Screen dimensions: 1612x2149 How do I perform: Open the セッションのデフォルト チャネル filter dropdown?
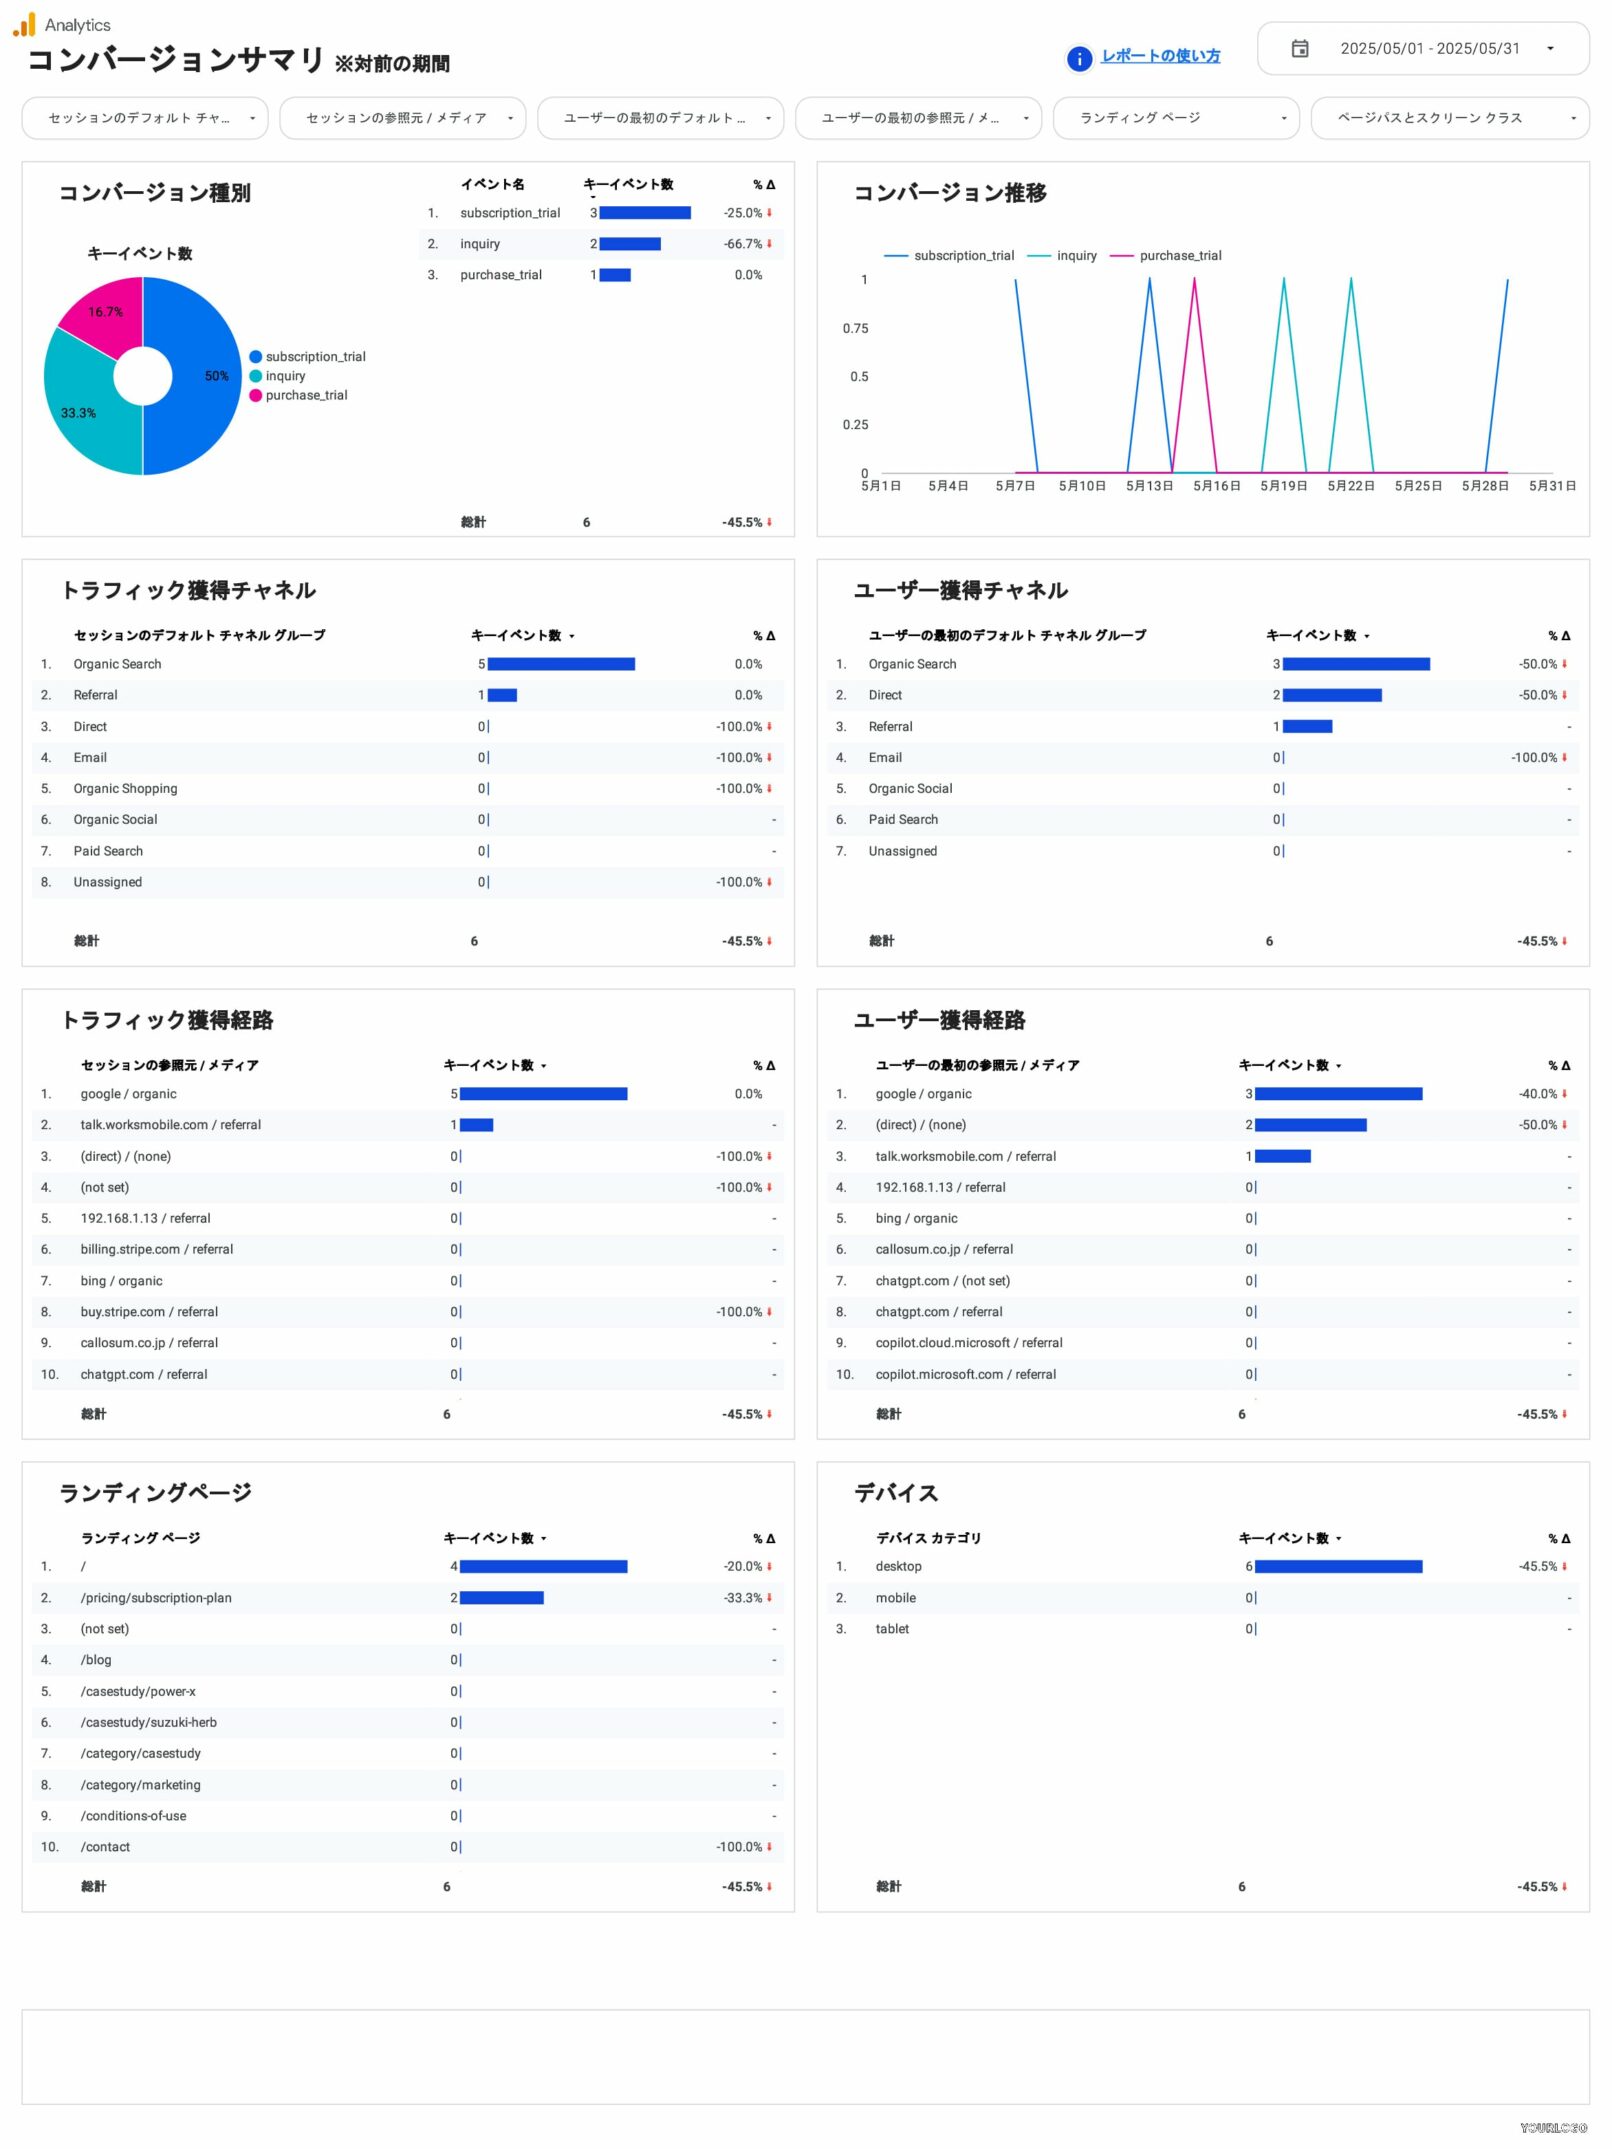click(144, 118)
